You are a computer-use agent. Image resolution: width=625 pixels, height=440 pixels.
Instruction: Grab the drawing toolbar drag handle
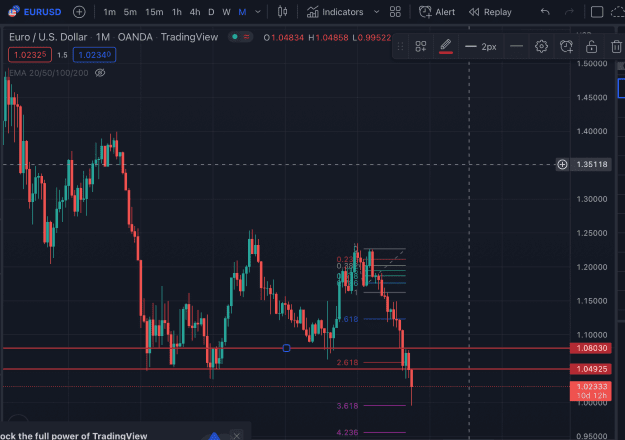click(x=400, y=47)
